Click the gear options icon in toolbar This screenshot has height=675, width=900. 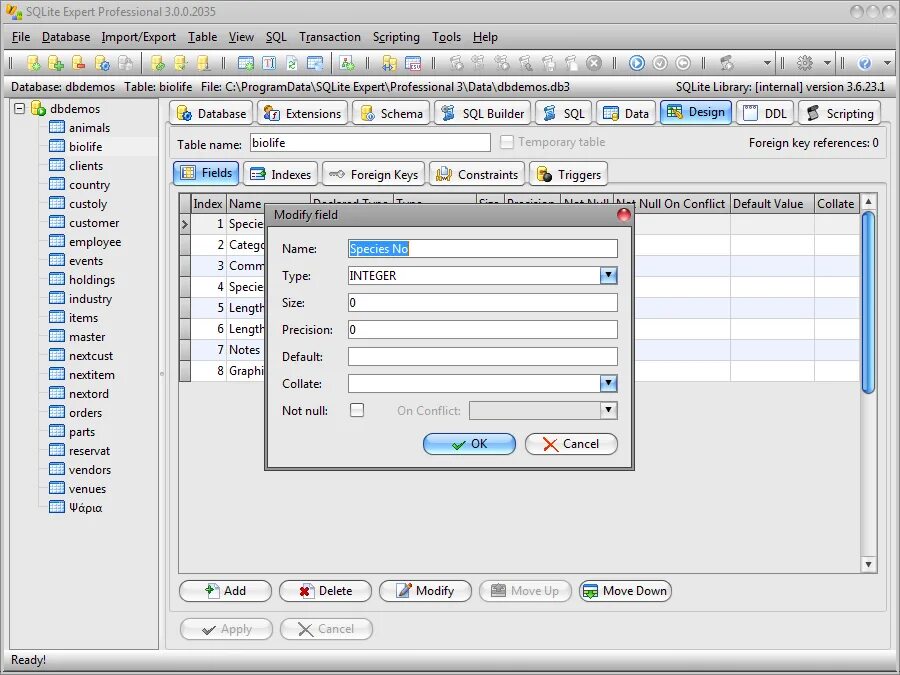[805, 63]
